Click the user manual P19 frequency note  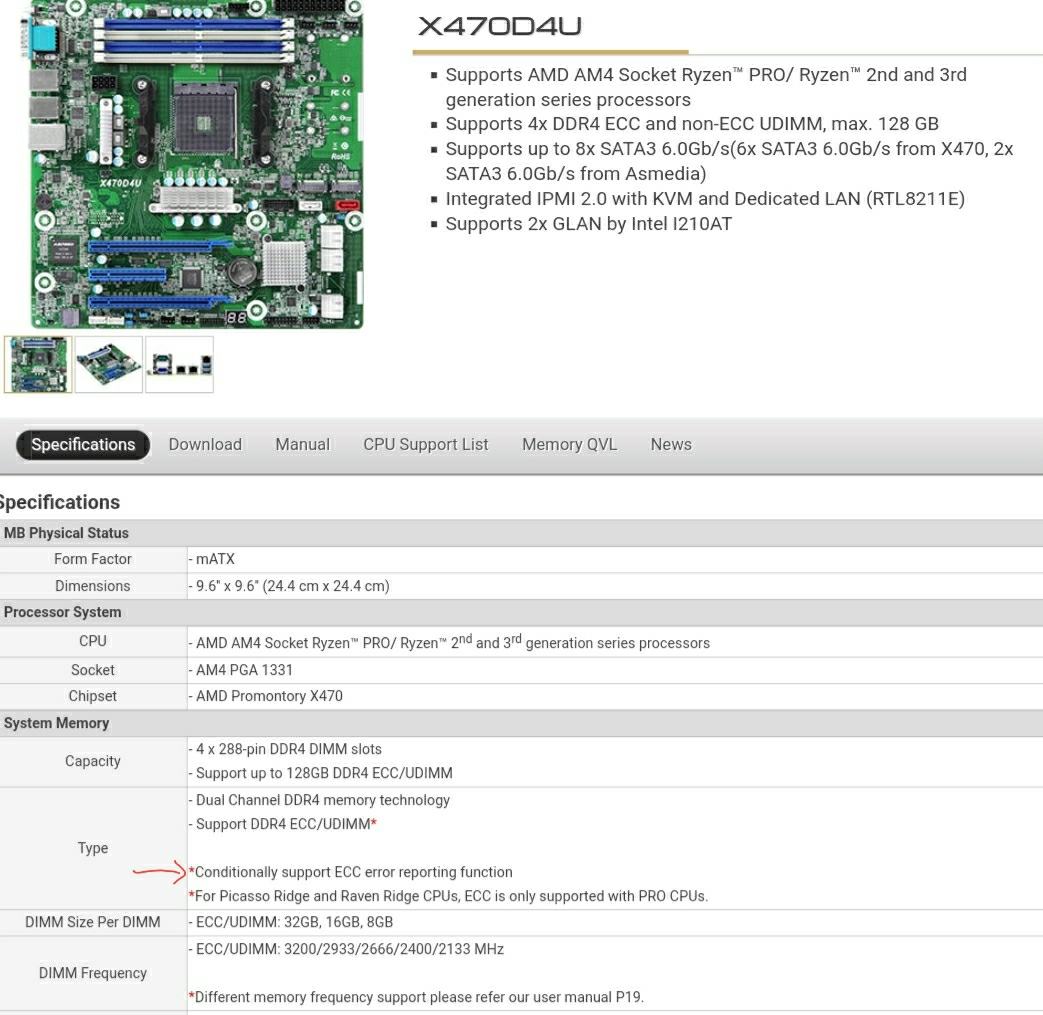tap(416, 997)
